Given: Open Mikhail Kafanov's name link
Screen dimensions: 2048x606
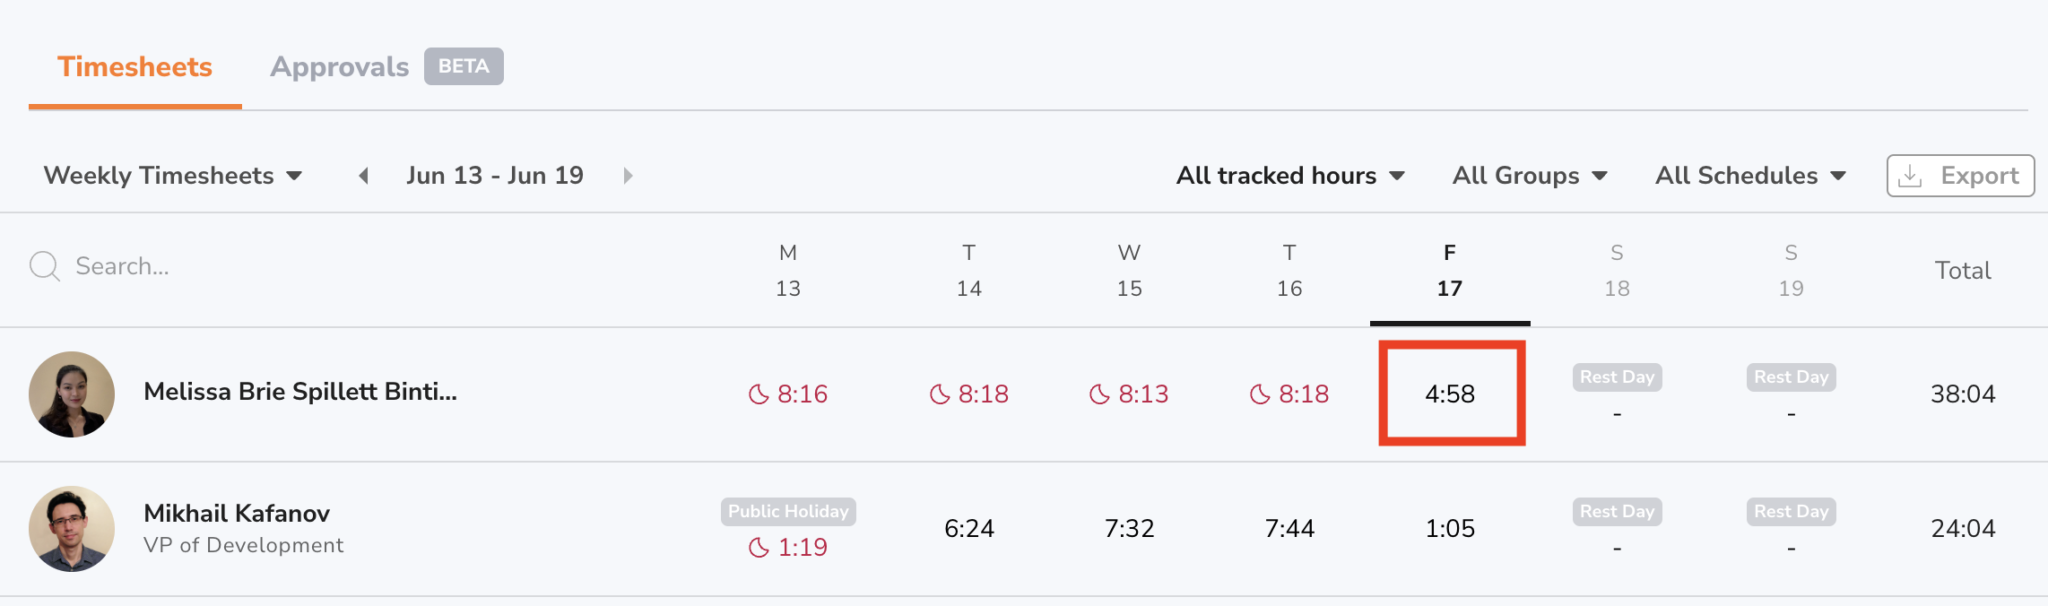Looking at the screenshot, I should click(237, 513).
